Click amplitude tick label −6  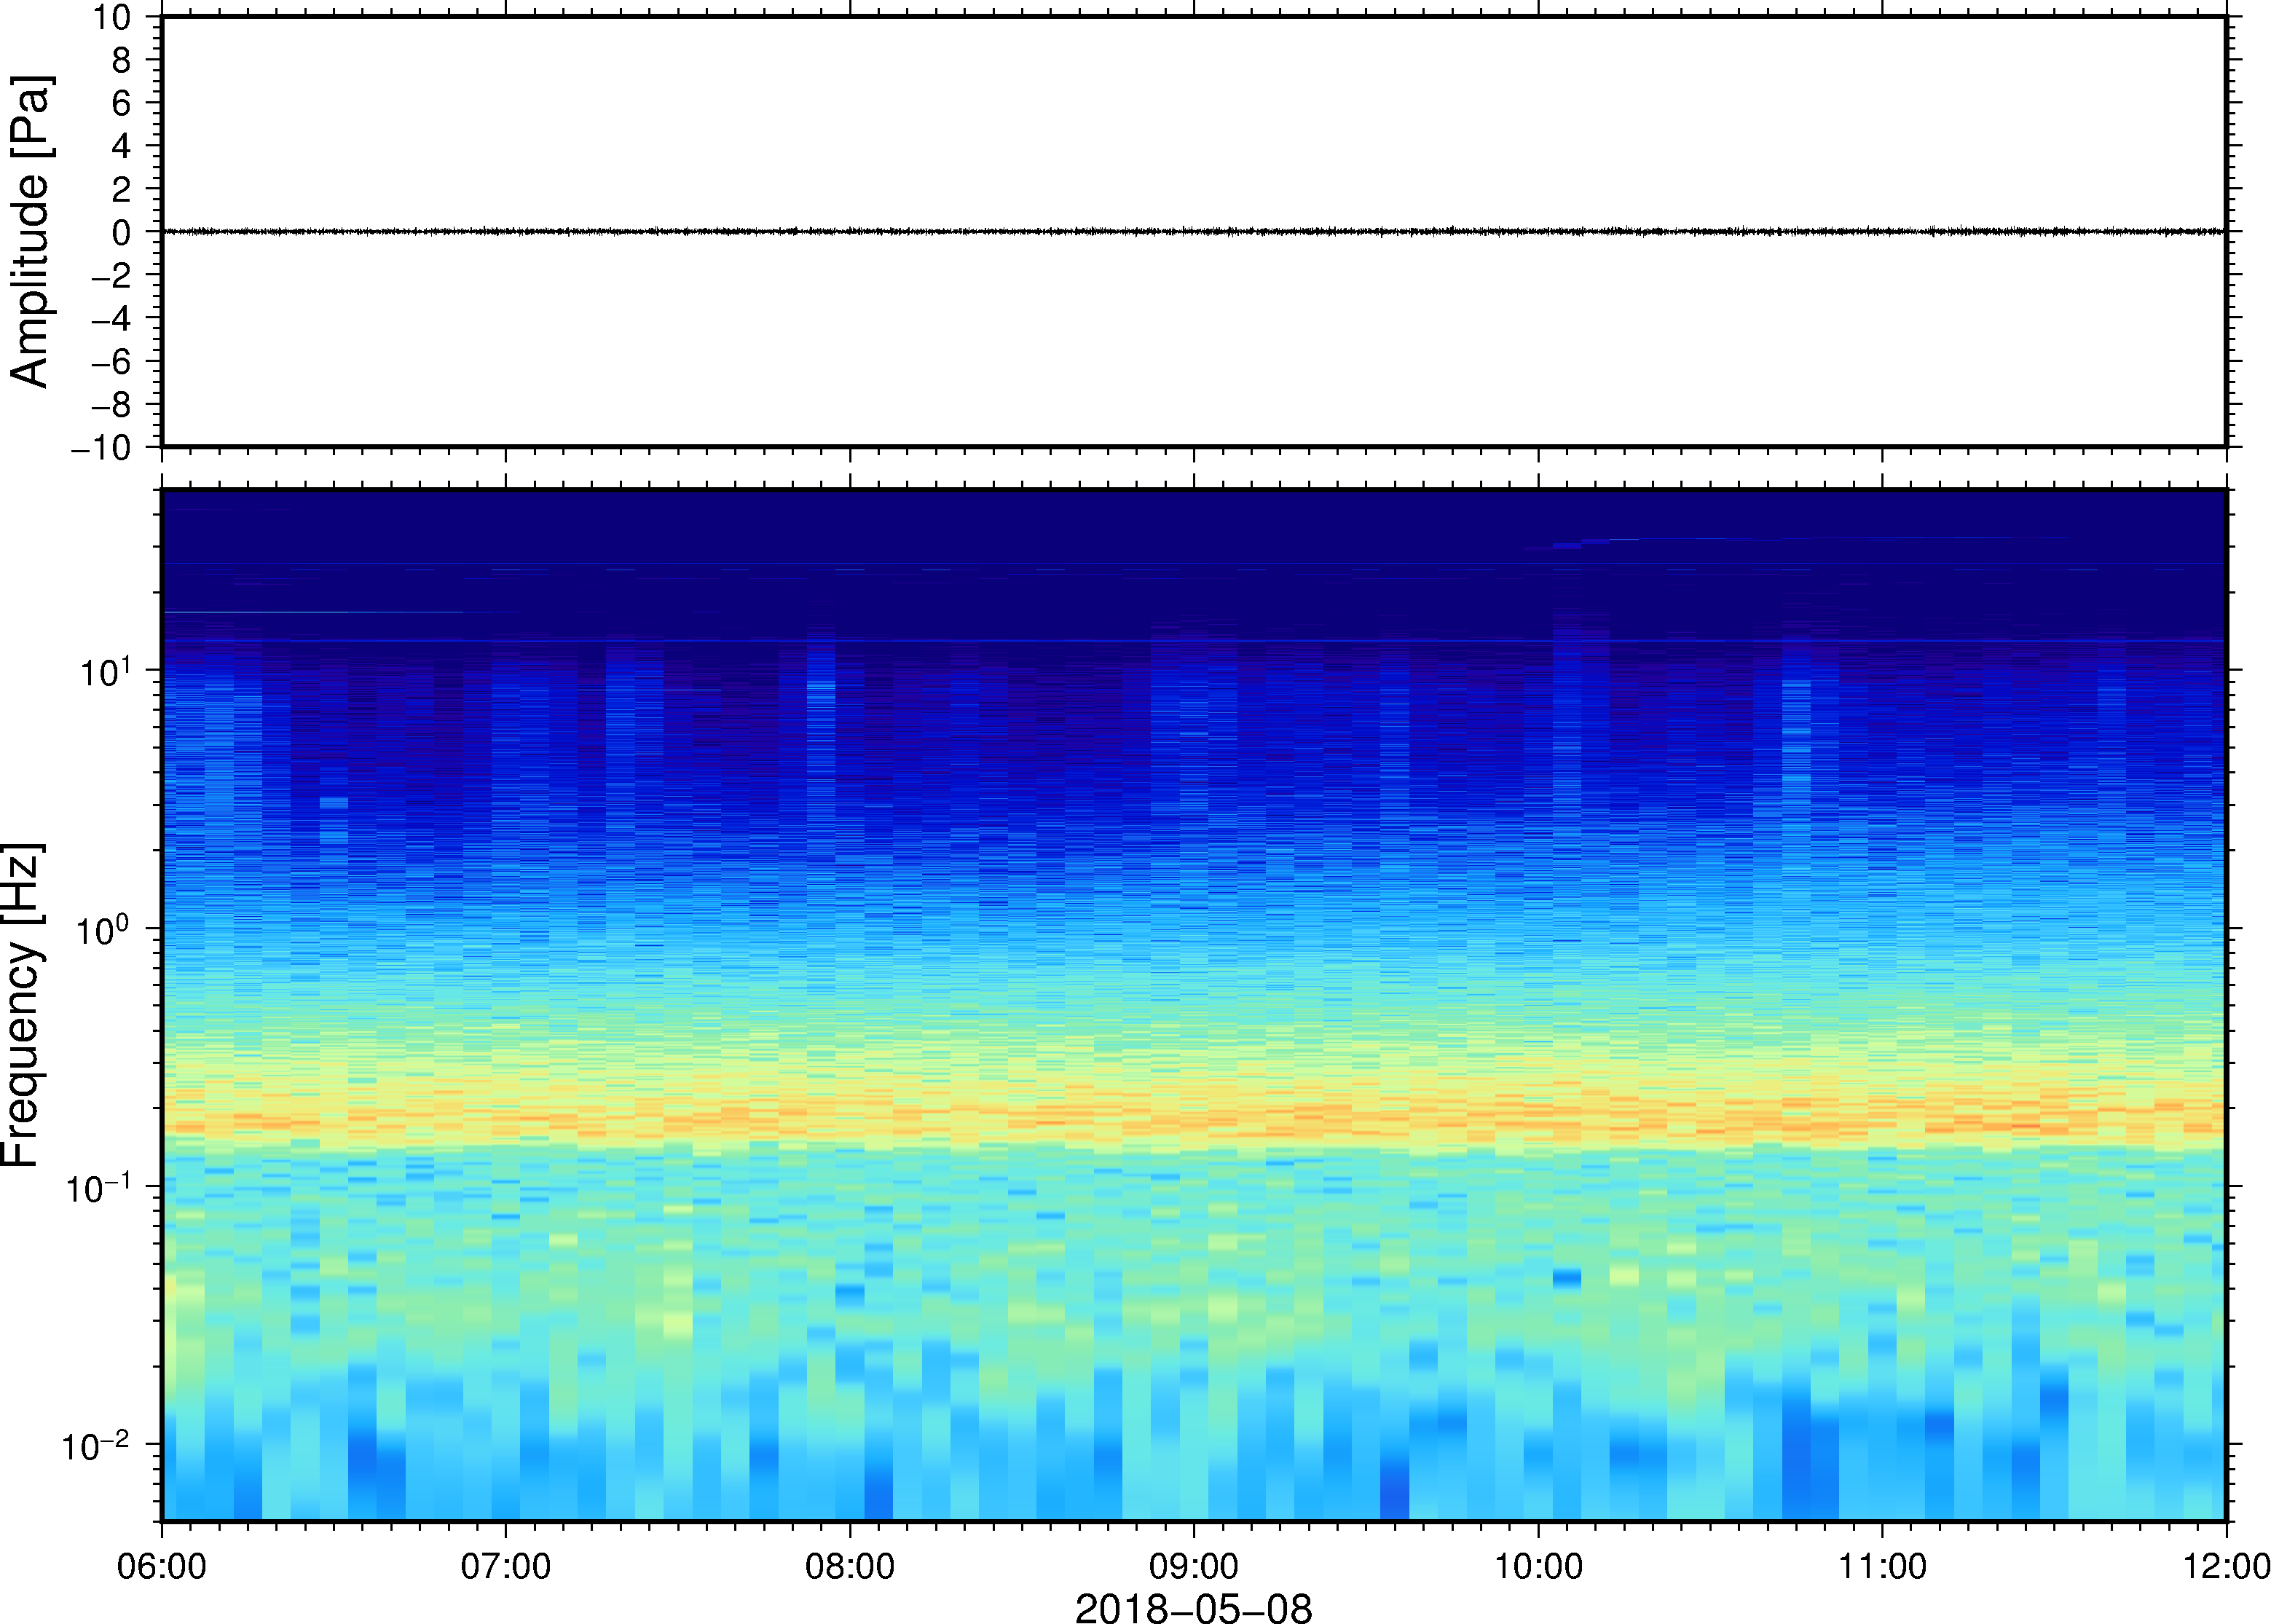click(x=111, y=362)
